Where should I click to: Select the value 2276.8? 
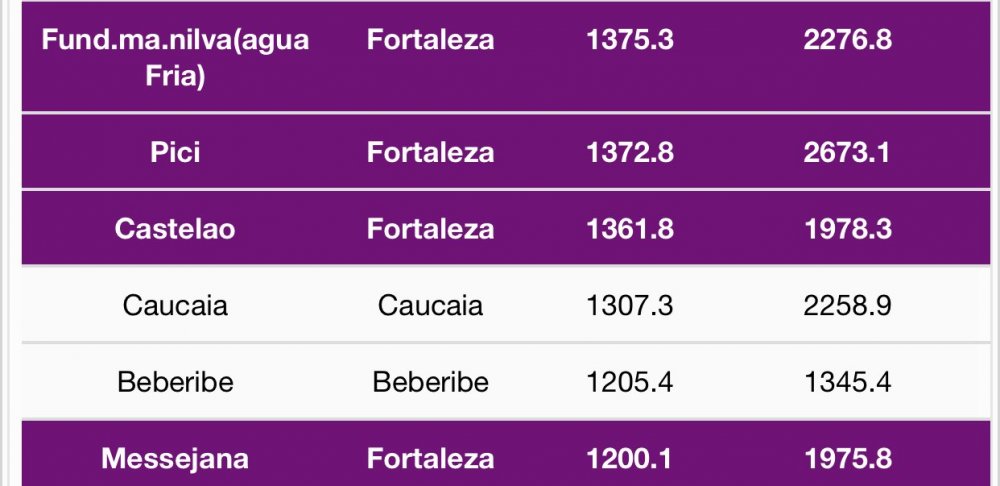click(x=847, y=41)
